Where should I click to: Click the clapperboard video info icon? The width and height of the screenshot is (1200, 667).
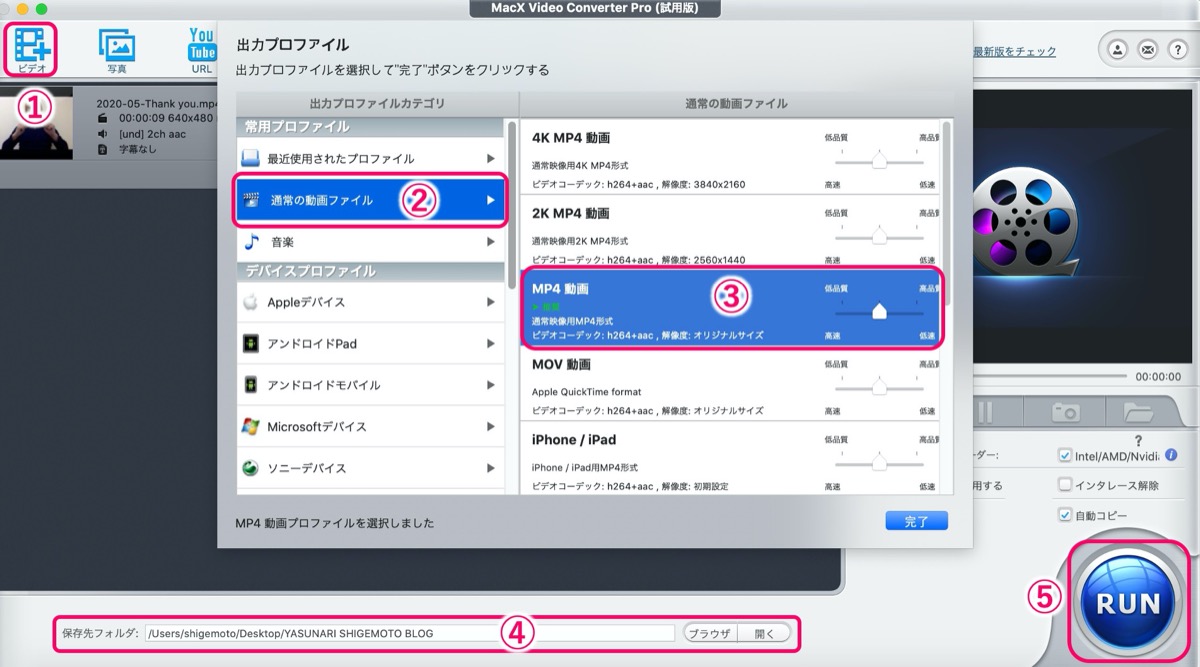(102, 118)
